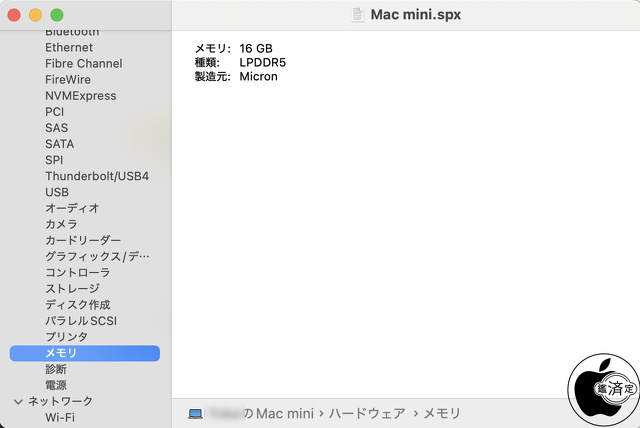The image size is (640, 428).
Task: Click the 製造元: label
Action: click(213, 77)
